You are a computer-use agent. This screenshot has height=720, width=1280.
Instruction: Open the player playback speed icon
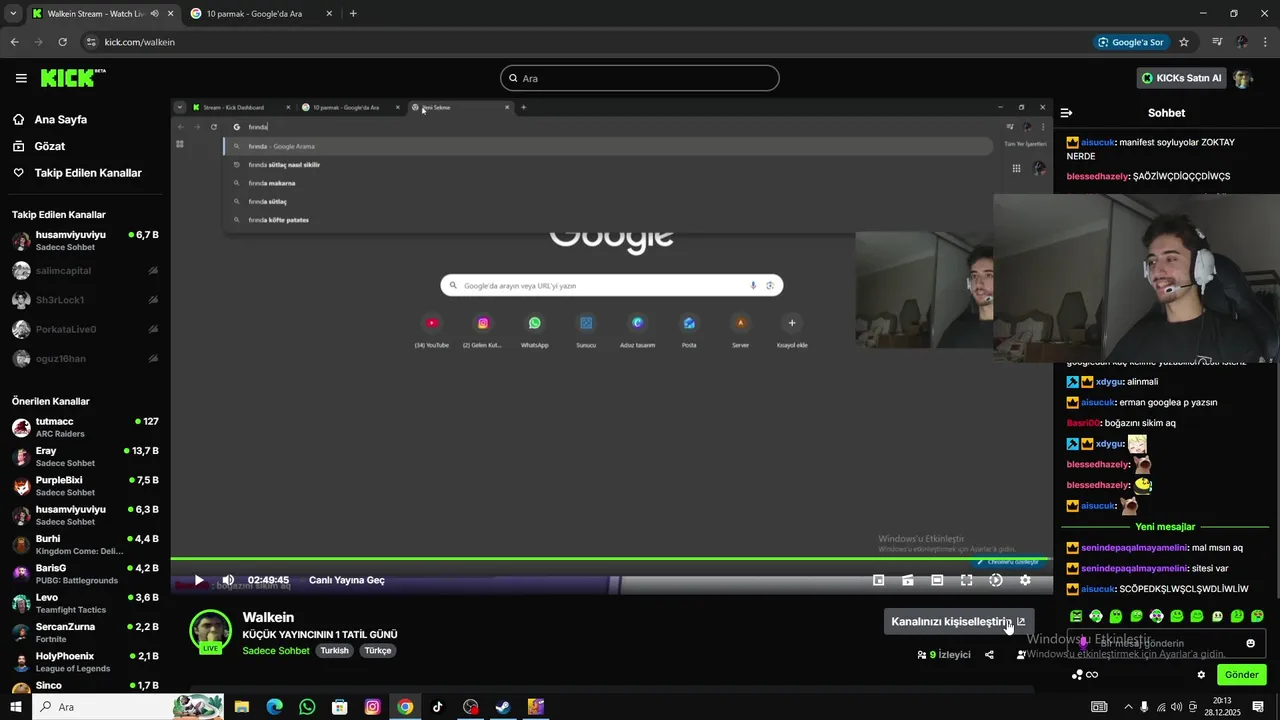[996, 580]
